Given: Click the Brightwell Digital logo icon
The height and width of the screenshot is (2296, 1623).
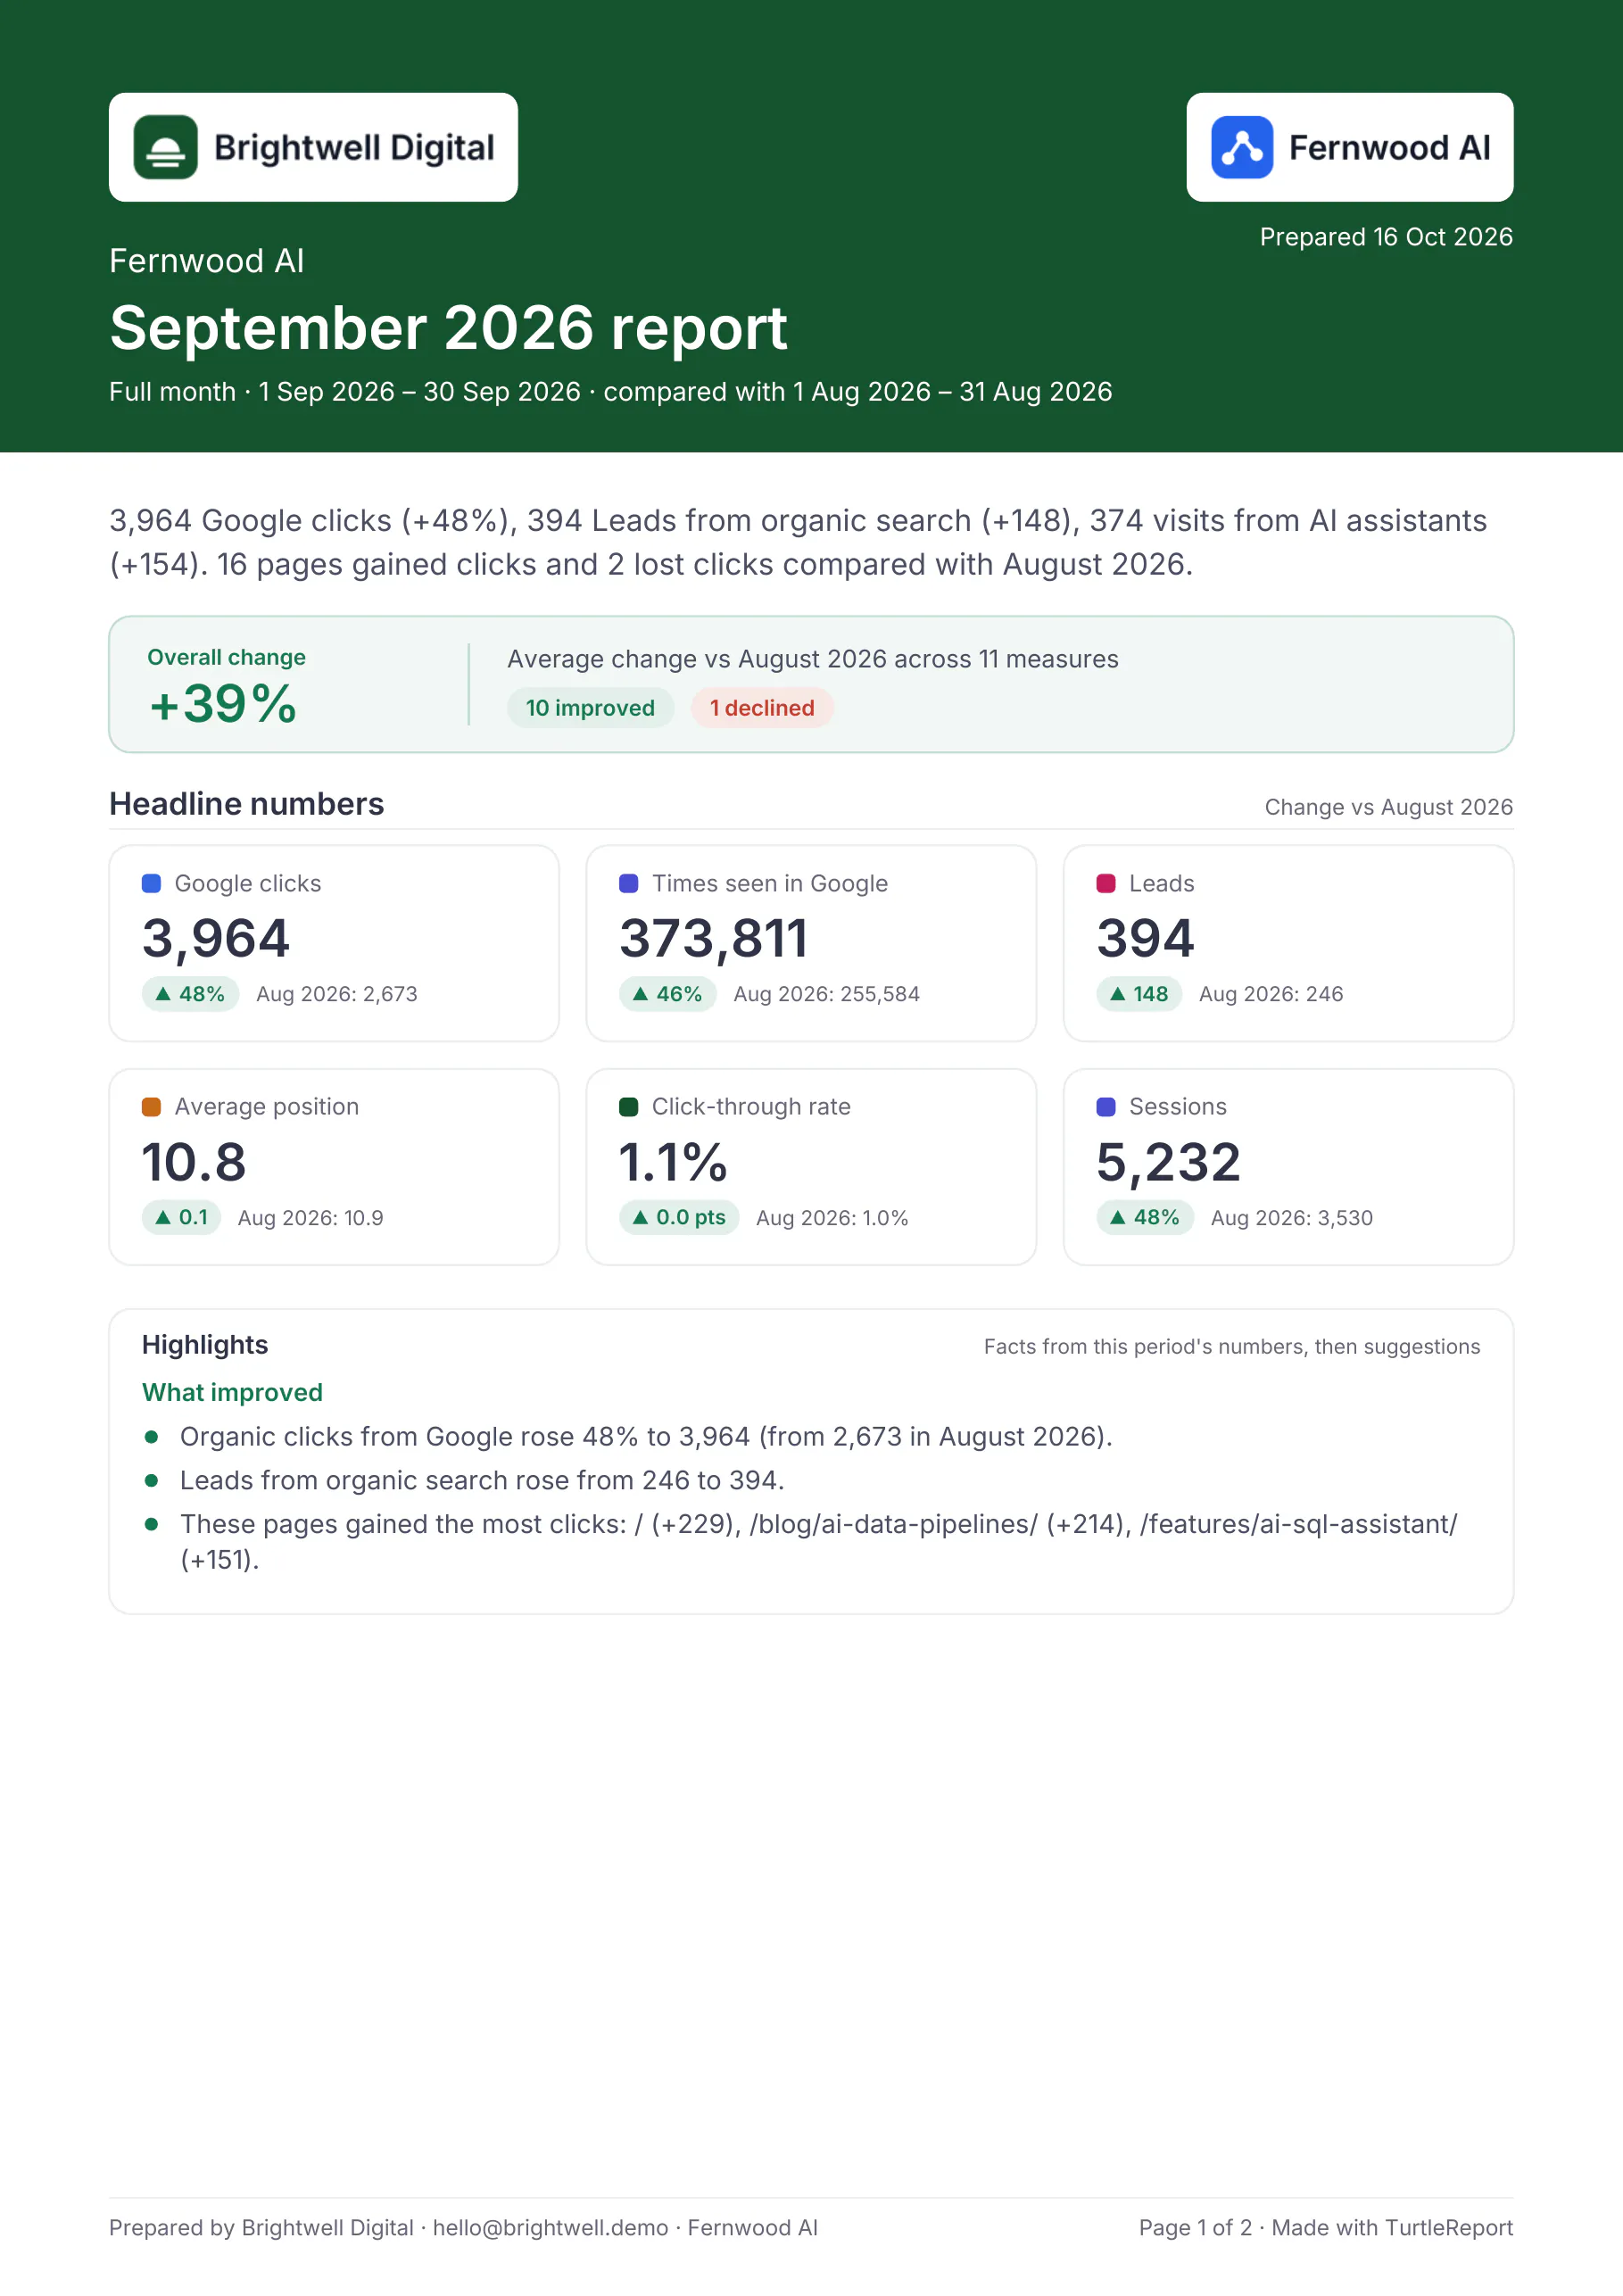Looking at the screenshot, I should 166,147.
